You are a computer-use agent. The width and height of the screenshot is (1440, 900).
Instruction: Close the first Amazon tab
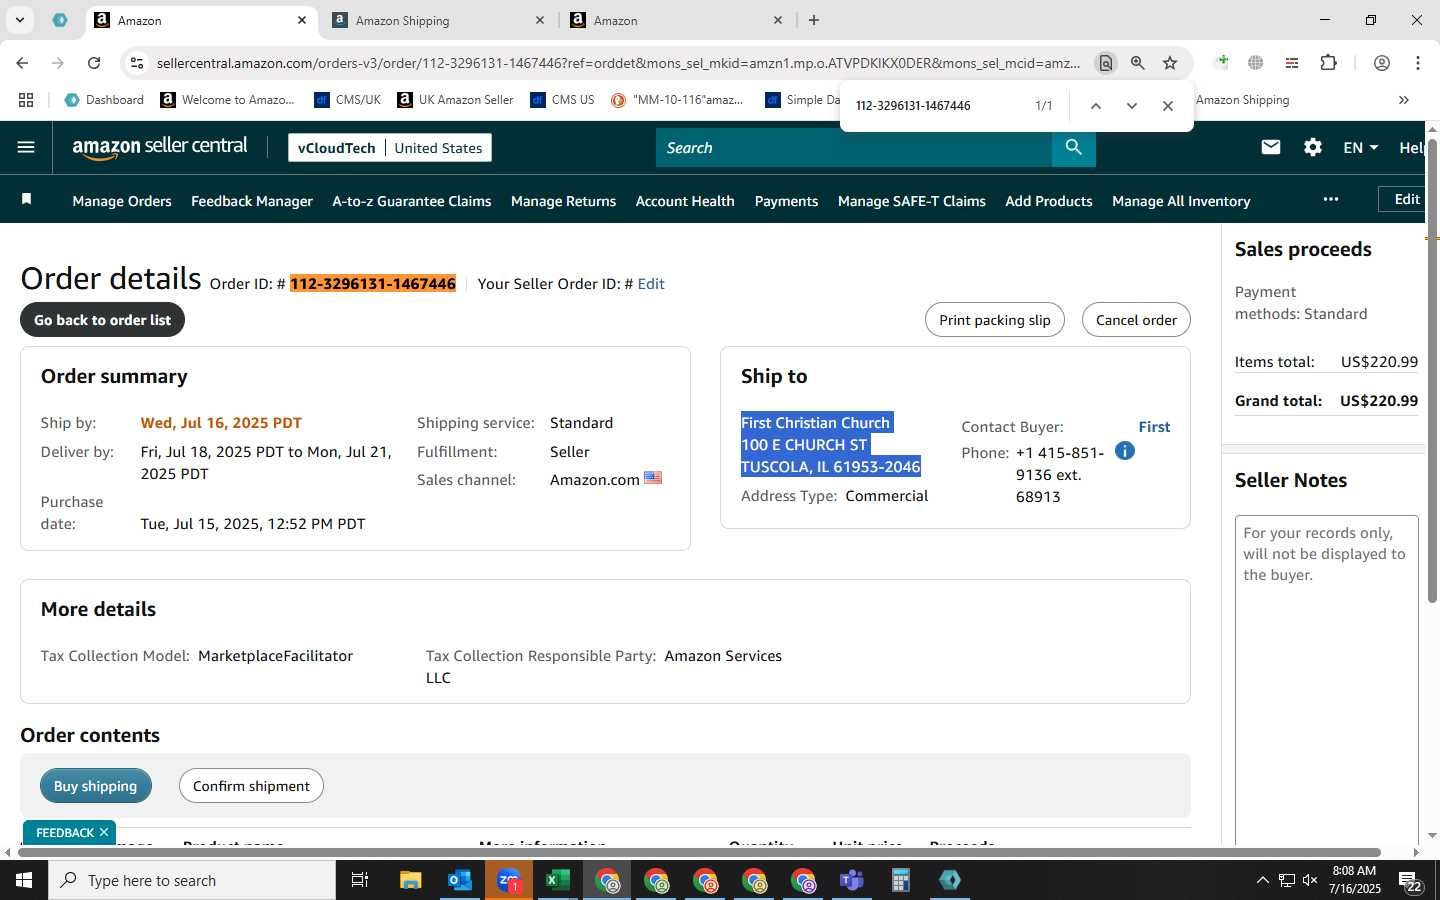coord(302,20)
